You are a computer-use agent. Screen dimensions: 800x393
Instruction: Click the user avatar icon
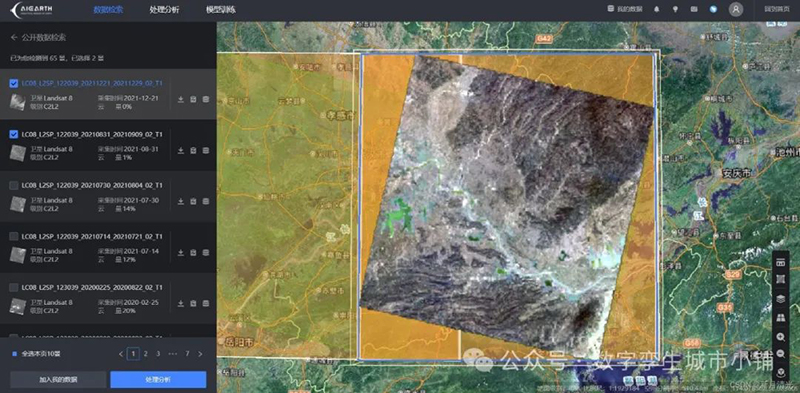(x=736, y=9)
